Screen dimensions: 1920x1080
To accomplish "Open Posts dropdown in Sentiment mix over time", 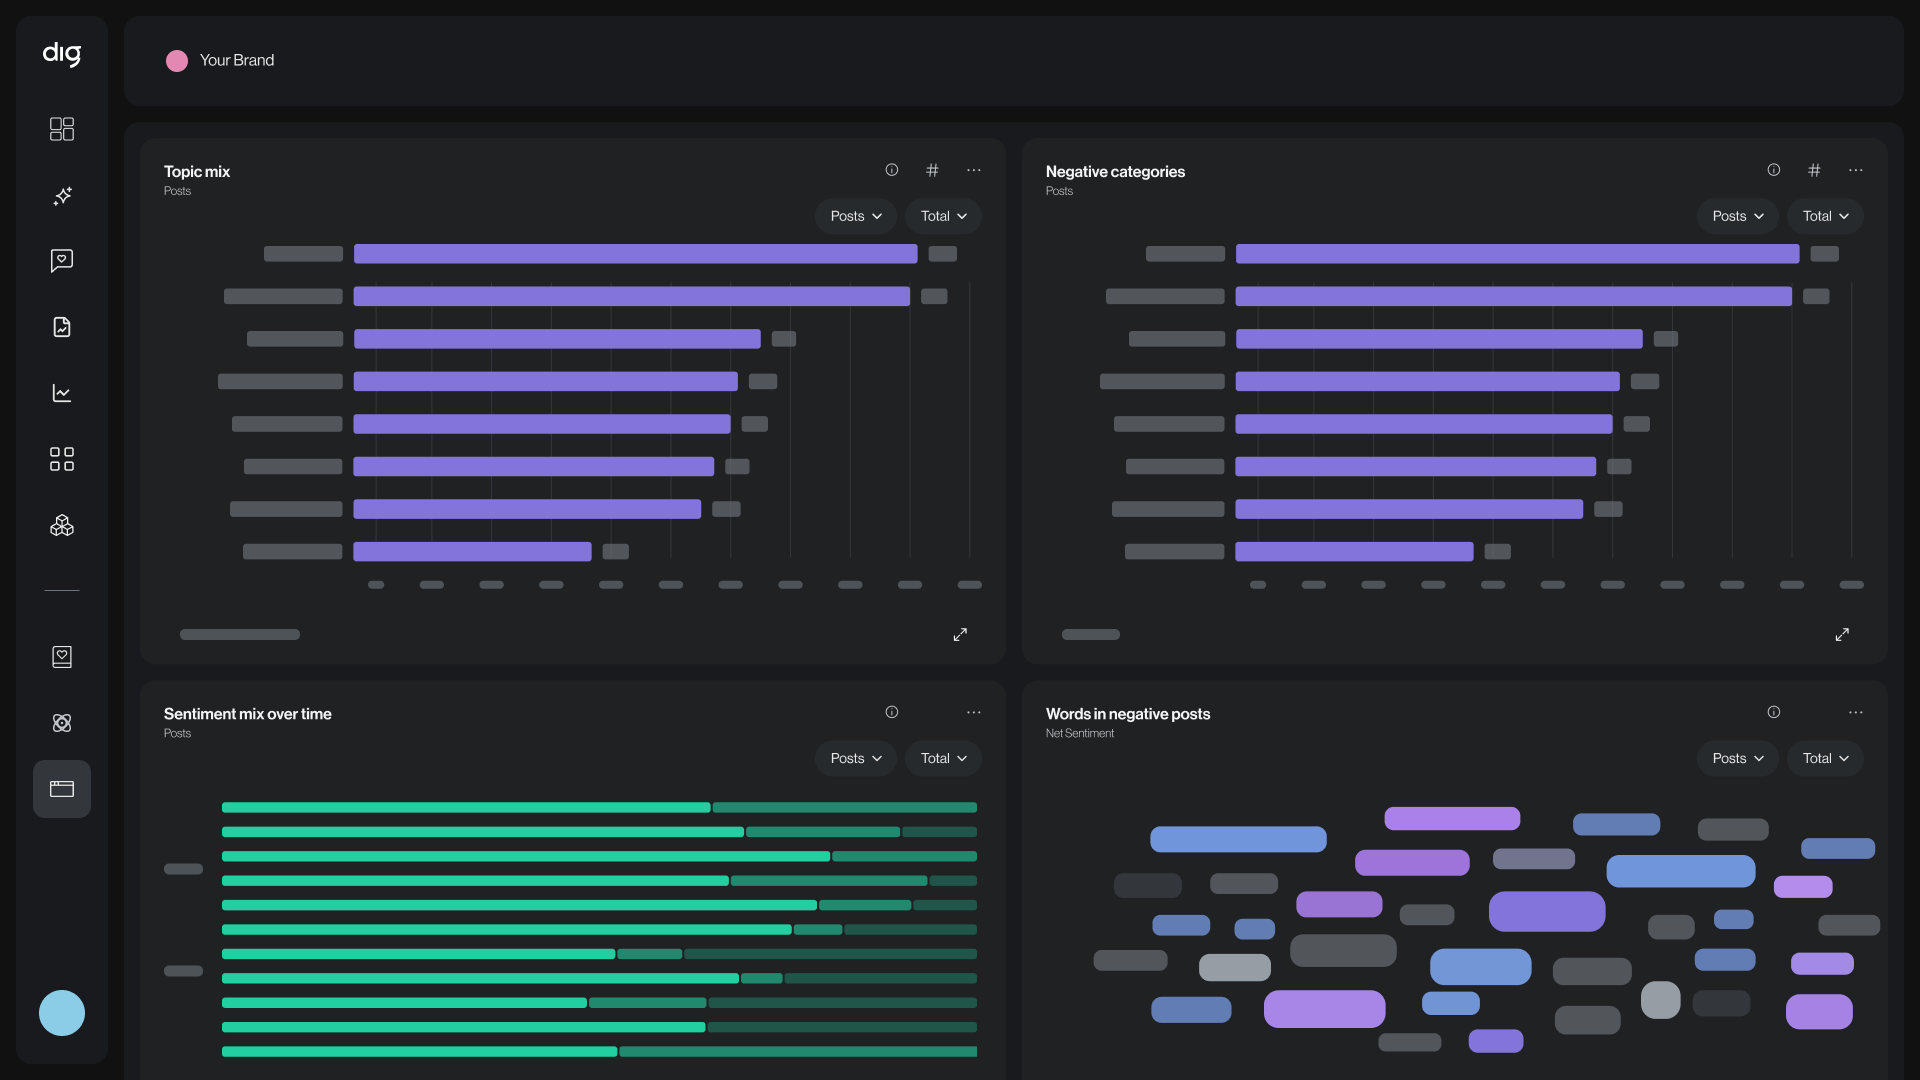I will [856, 758].
